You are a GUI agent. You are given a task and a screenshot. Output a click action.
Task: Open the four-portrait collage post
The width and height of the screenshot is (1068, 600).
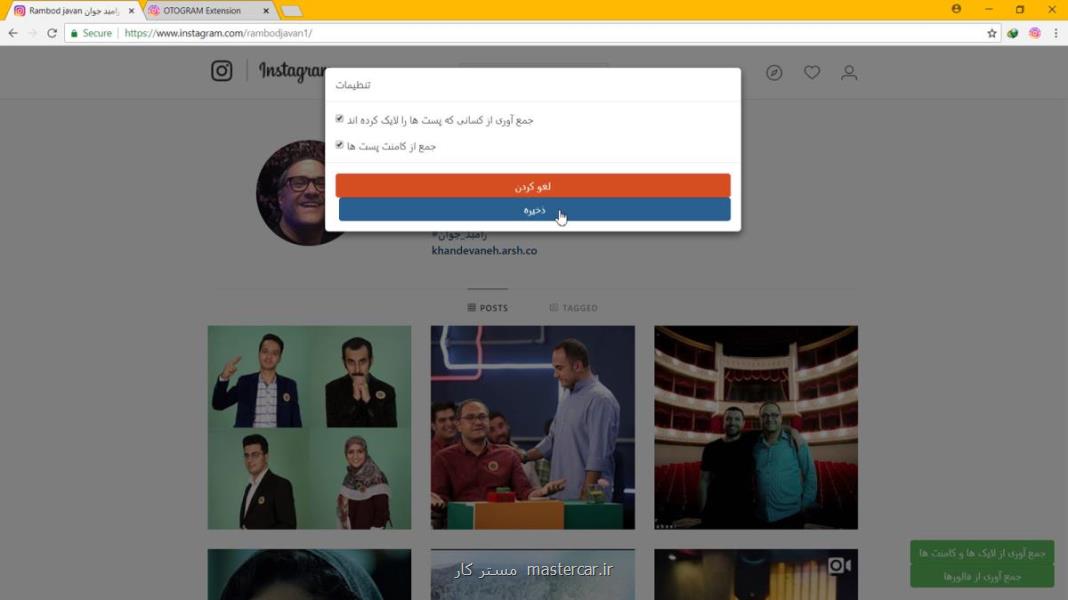click(309, 427)
